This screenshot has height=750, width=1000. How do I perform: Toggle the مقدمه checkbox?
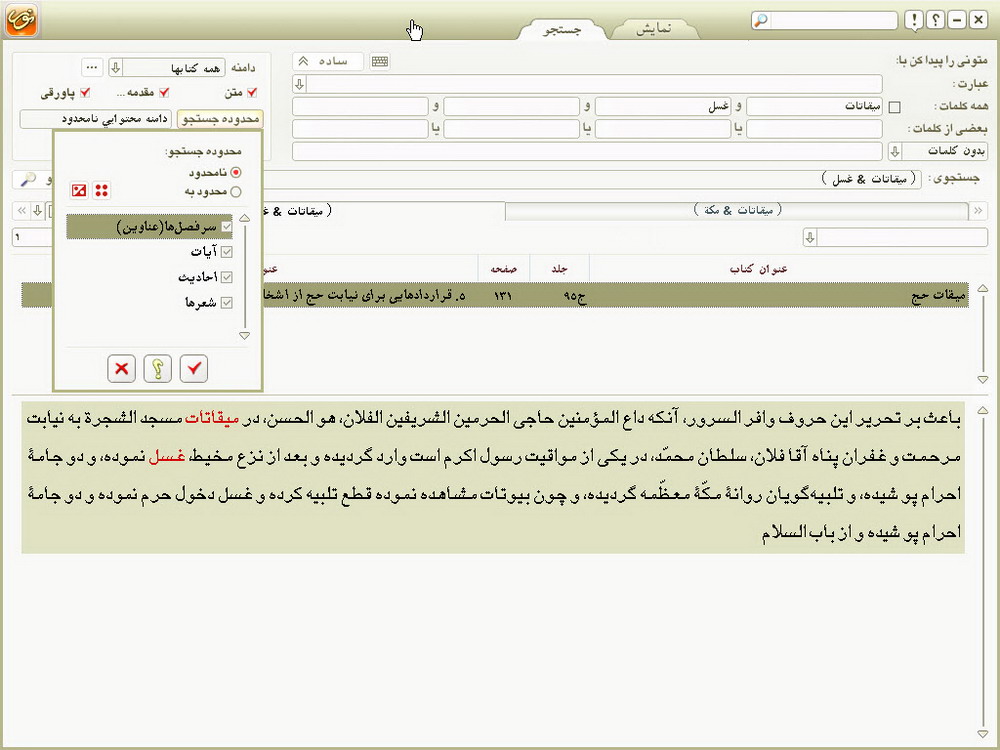pyautogui.click(x=164, y=93)
